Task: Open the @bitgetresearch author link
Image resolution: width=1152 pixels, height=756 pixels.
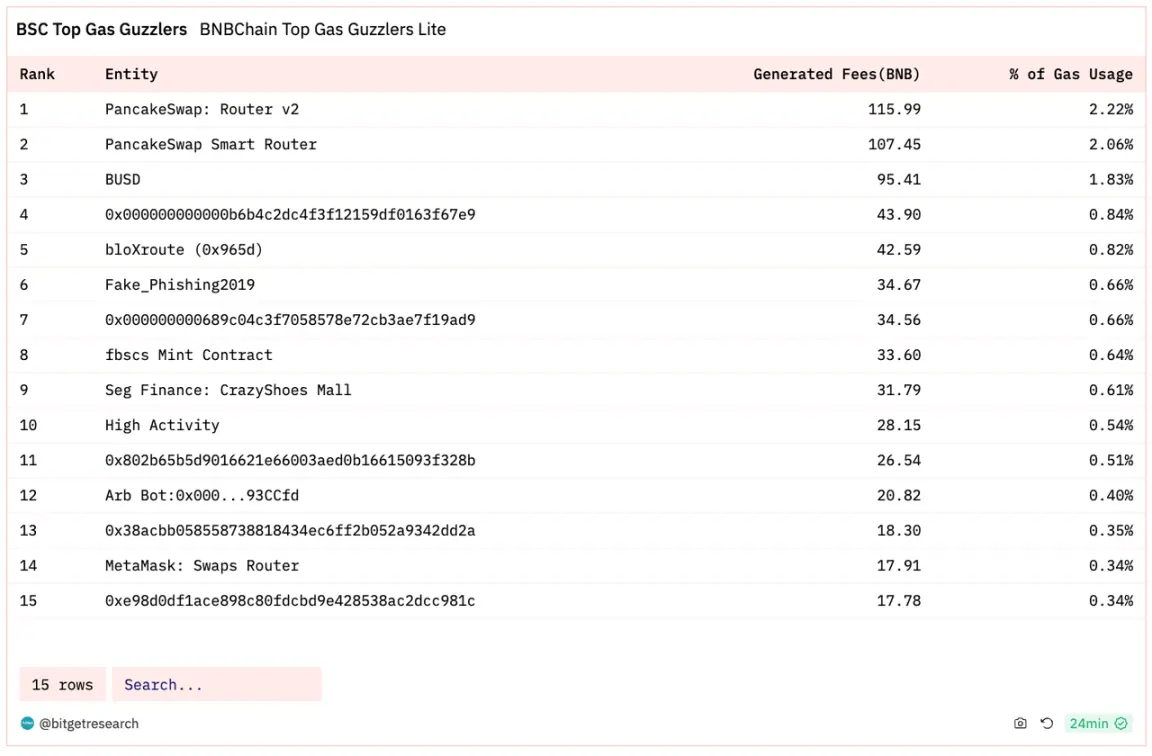Action: click(88, 724)
